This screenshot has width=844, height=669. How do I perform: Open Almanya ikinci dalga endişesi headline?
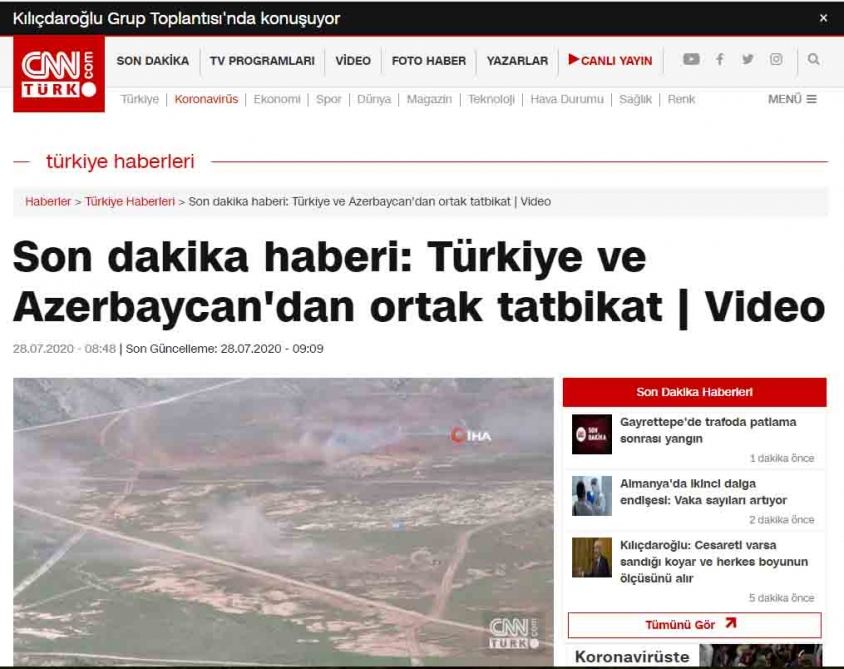coord(703,492)
